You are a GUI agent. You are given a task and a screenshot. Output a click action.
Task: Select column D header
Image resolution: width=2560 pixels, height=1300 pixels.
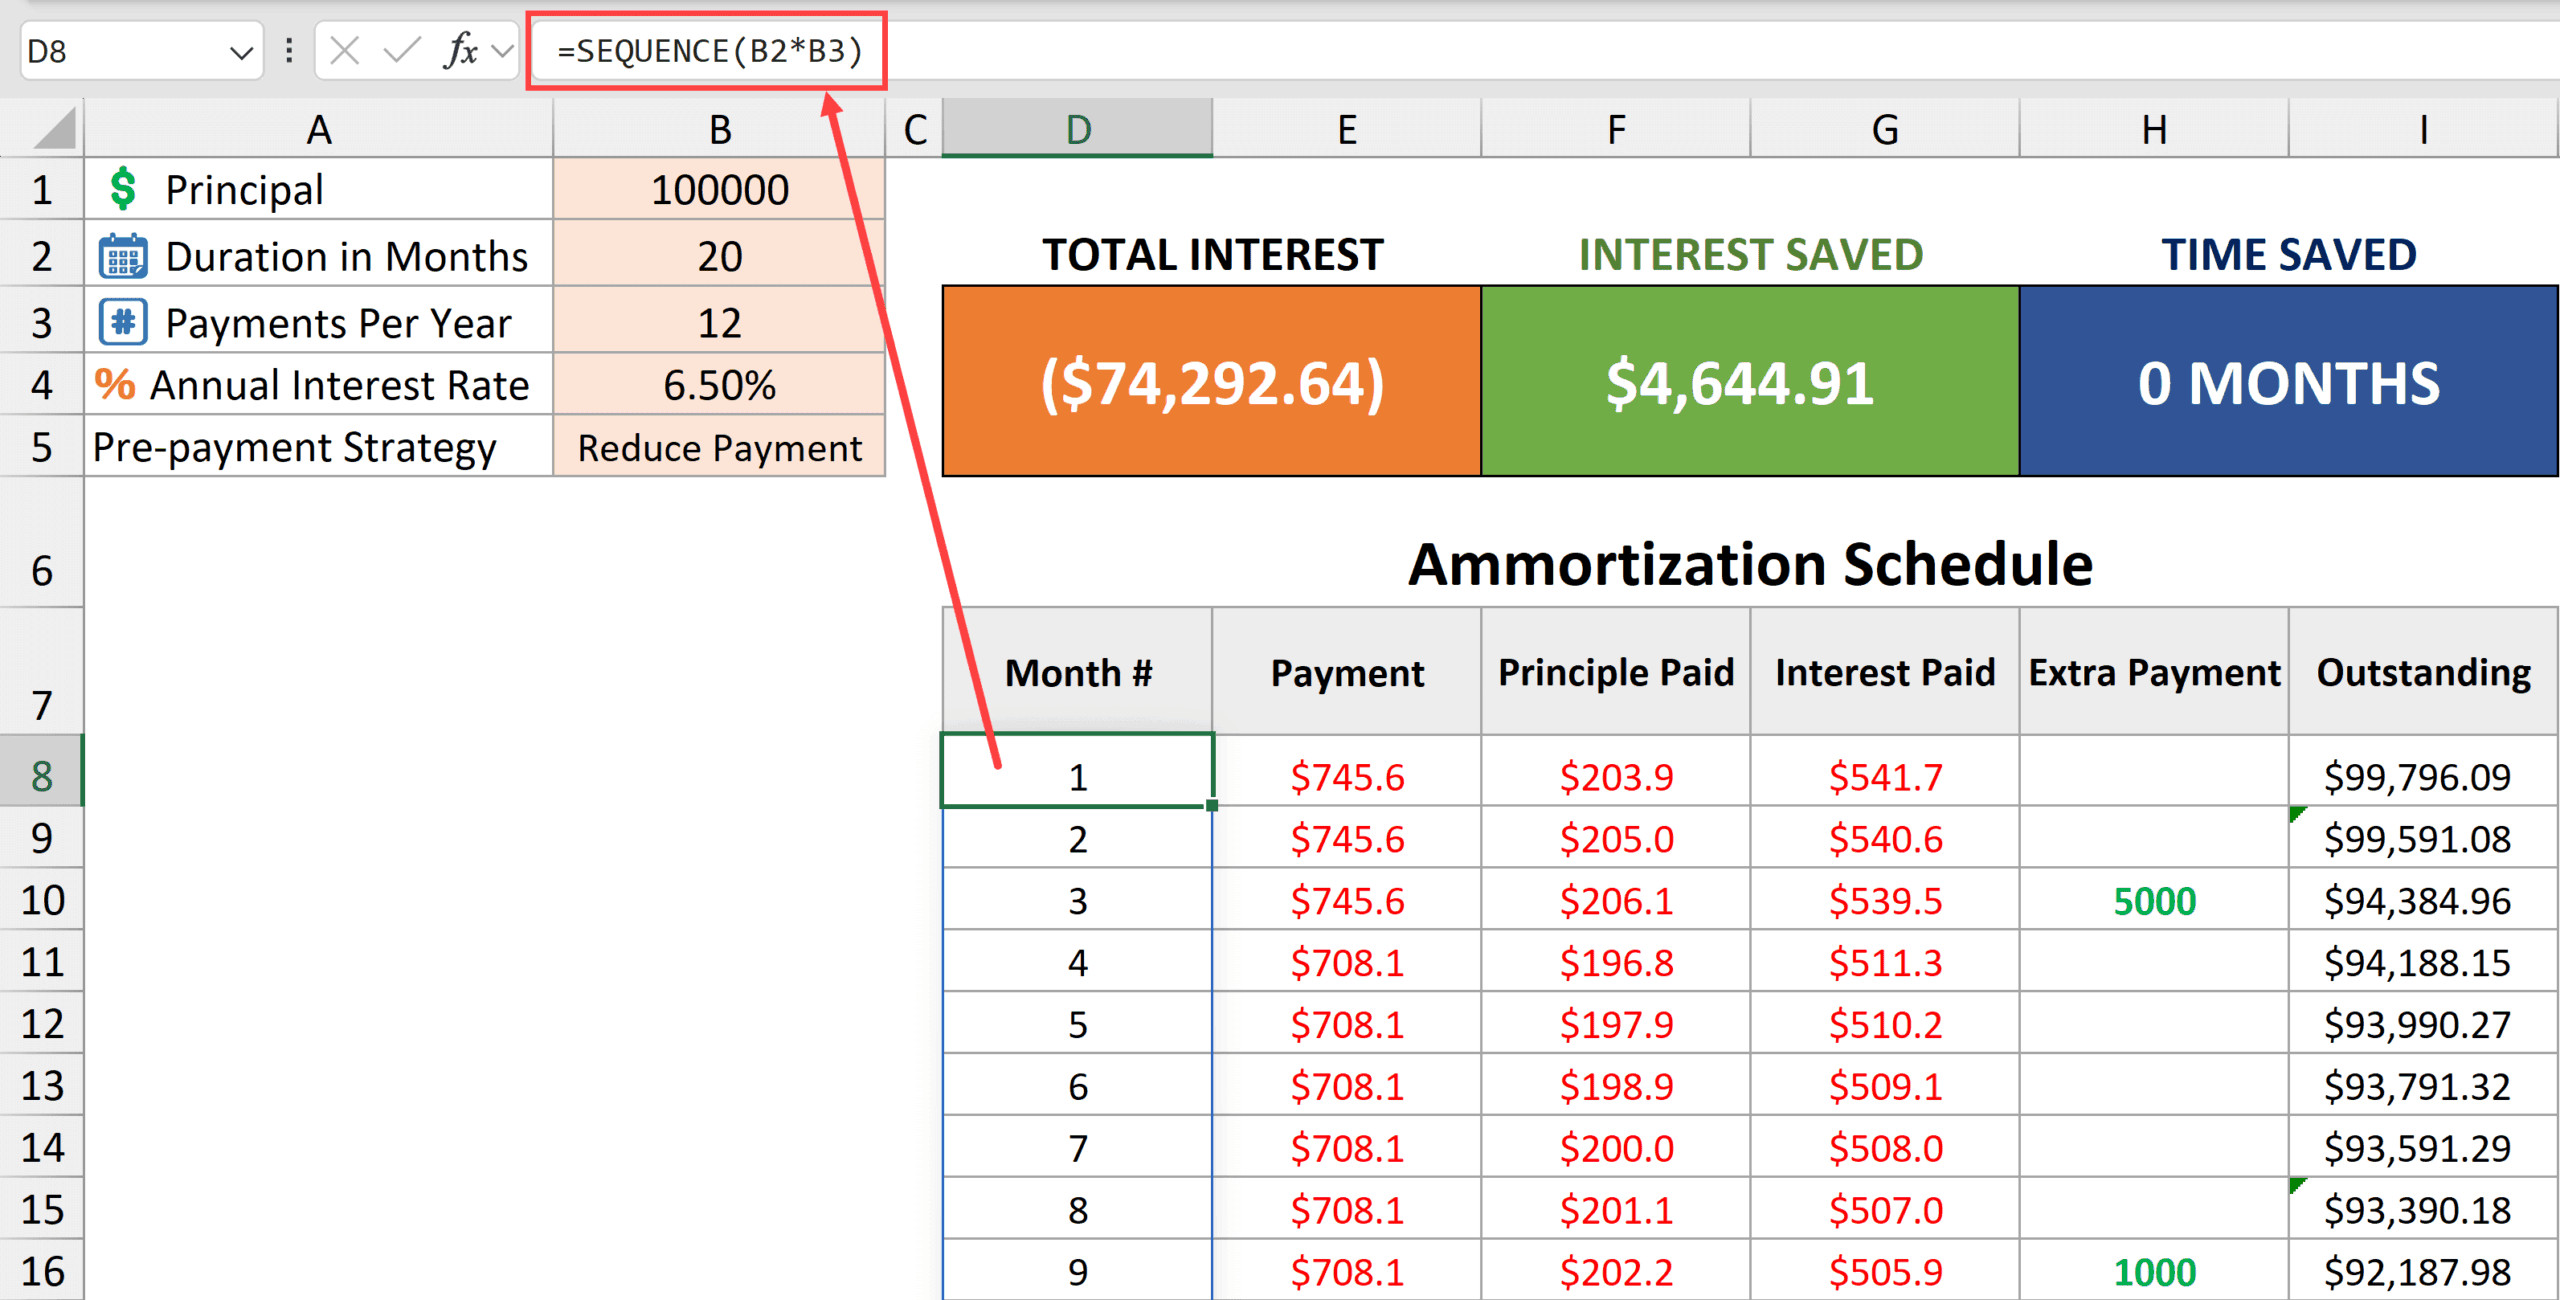pos(1077,130)
